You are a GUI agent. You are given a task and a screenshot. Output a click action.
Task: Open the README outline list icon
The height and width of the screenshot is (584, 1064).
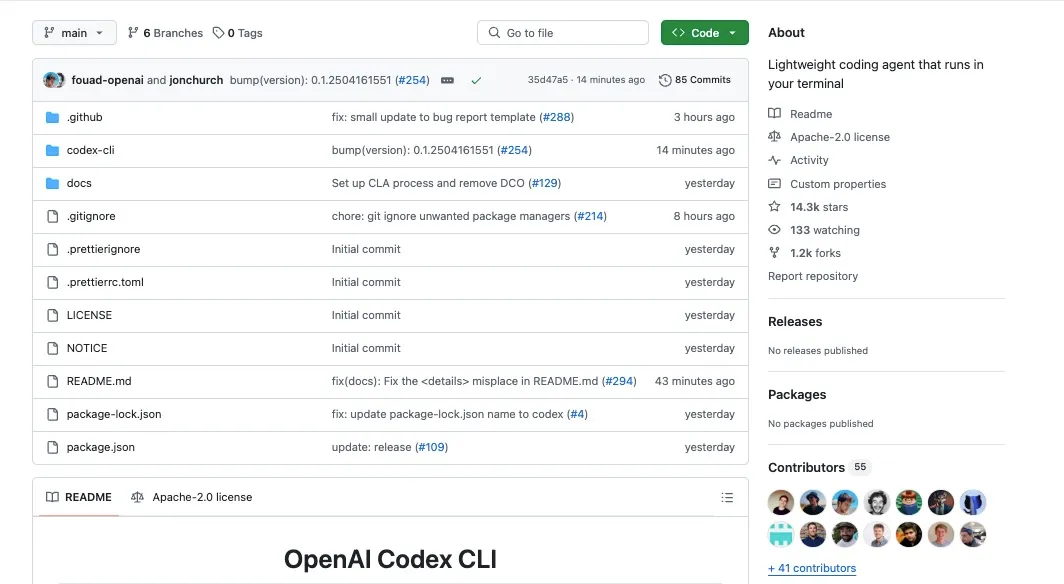point(727,497)
